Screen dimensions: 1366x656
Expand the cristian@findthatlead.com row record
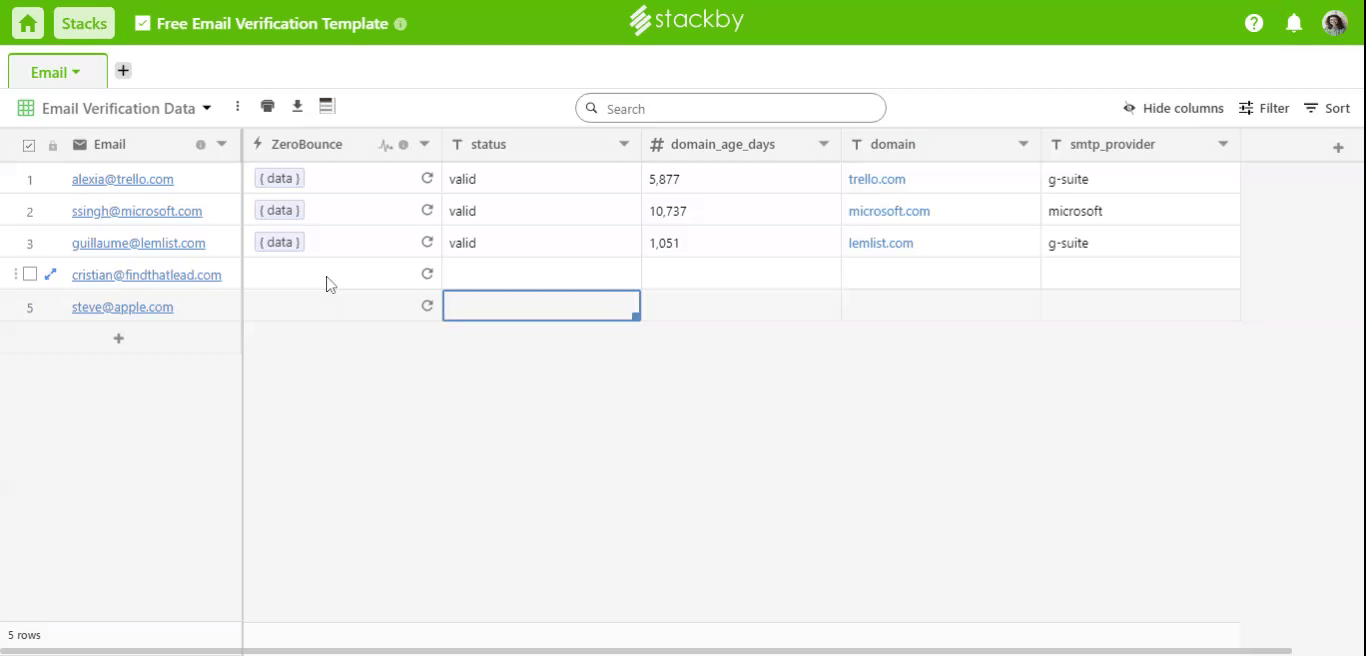coord(51,274)
